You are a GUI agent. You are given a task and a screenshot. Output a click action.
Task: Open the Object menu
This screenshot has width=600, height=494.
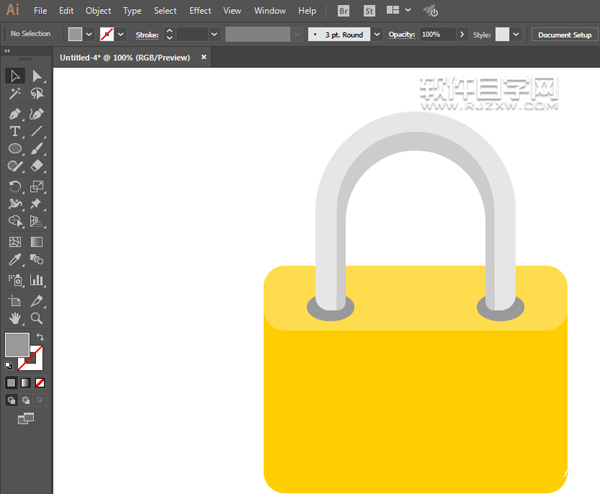coord(98,11)
